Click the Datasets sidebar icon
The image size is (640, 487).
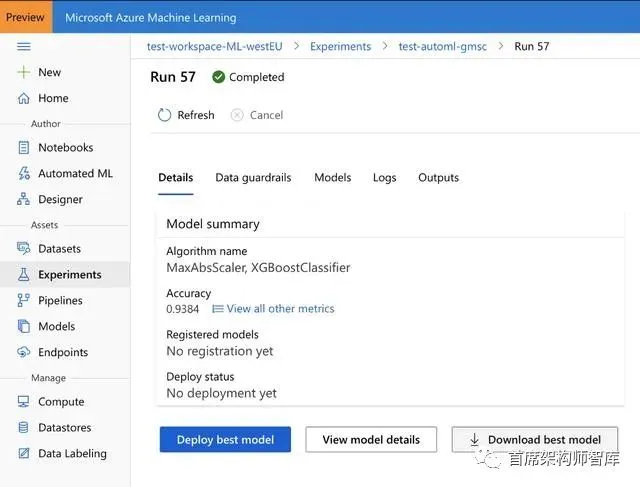[24, 249]
